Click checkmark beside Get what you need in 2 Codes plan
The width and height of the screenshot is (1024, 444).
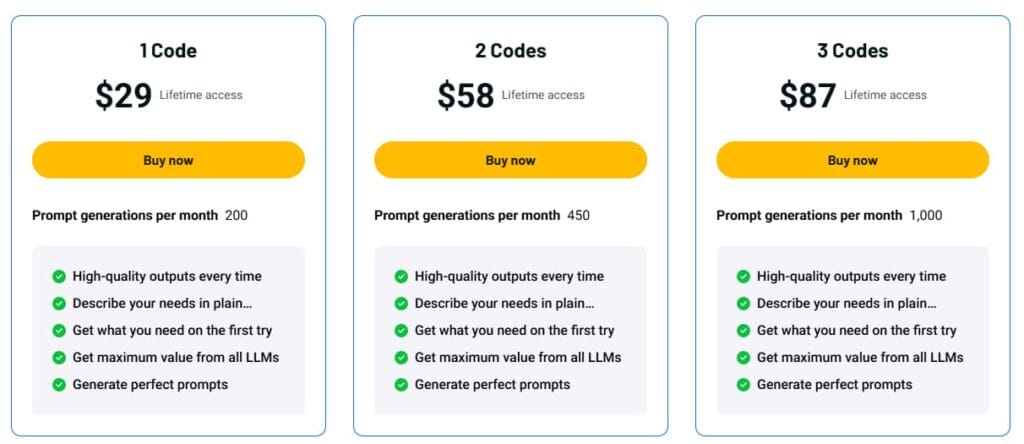(402, 331)
